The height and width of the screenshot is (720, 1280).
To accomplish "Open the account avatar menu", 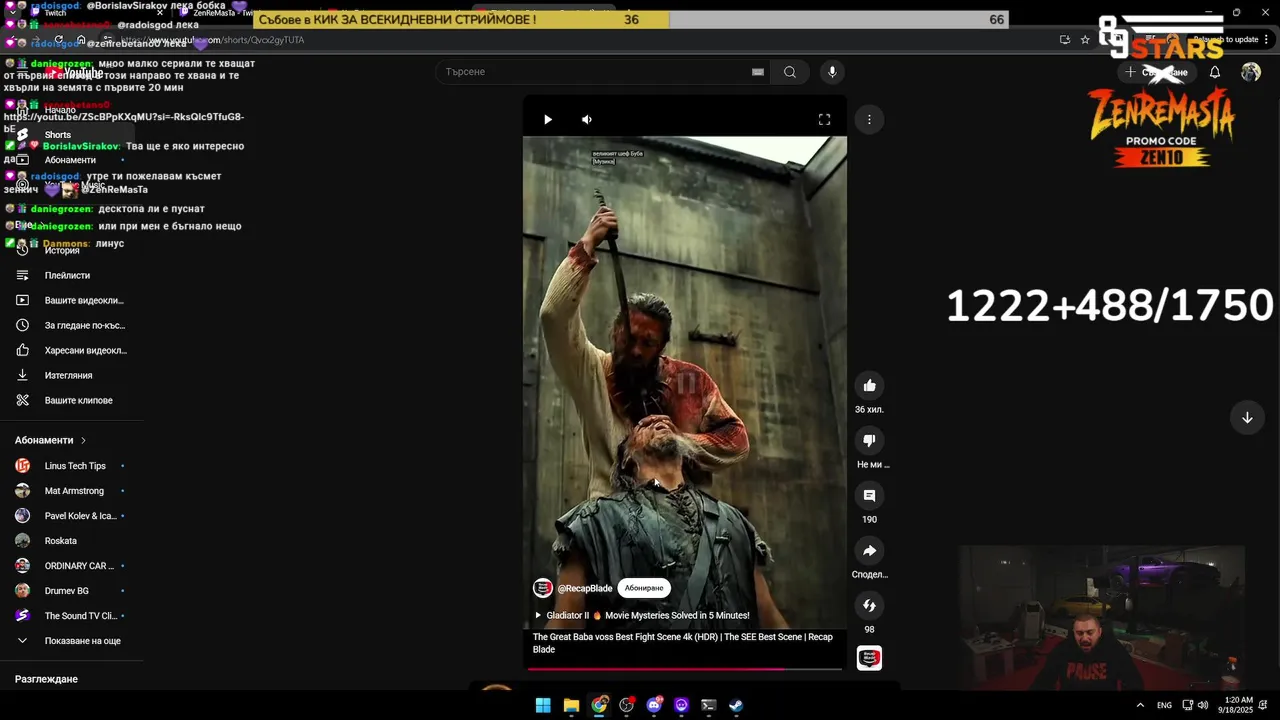I will point(1251,72).
